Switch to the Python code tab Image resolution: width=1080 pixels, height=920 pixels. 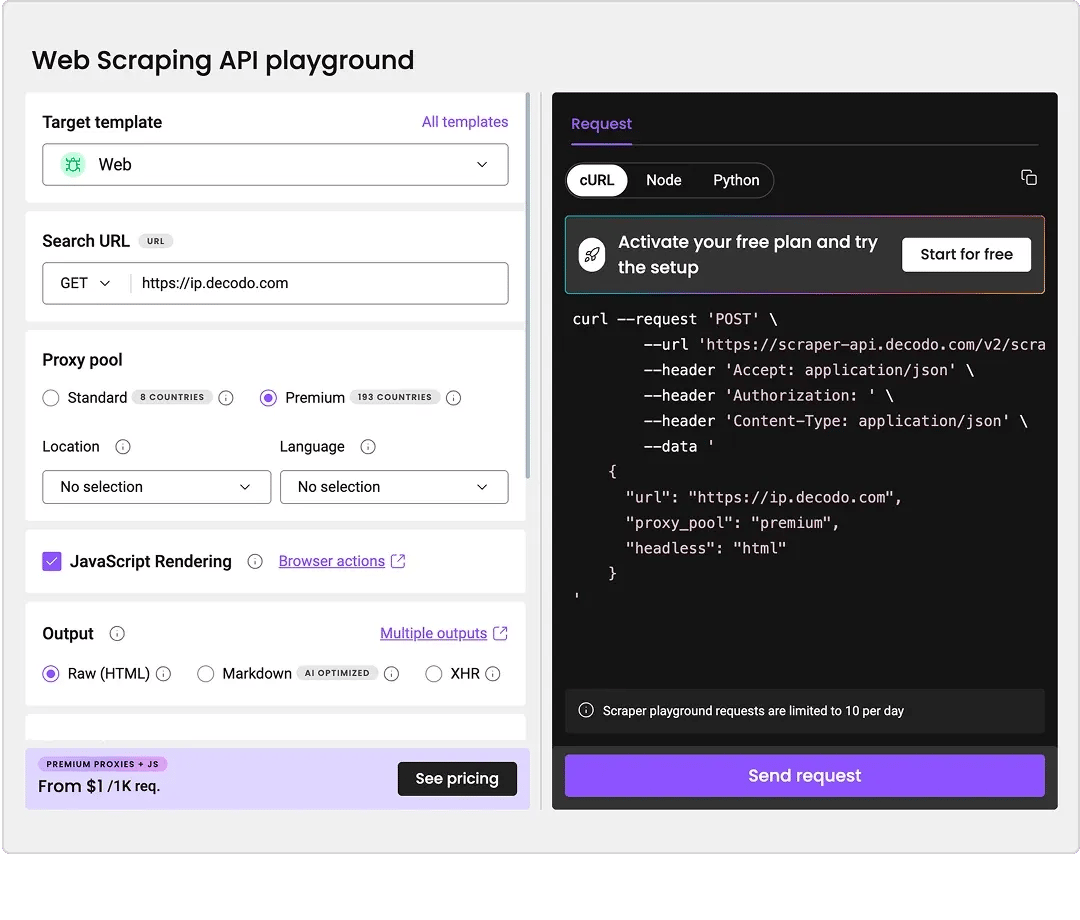click(x=736, y=180)
